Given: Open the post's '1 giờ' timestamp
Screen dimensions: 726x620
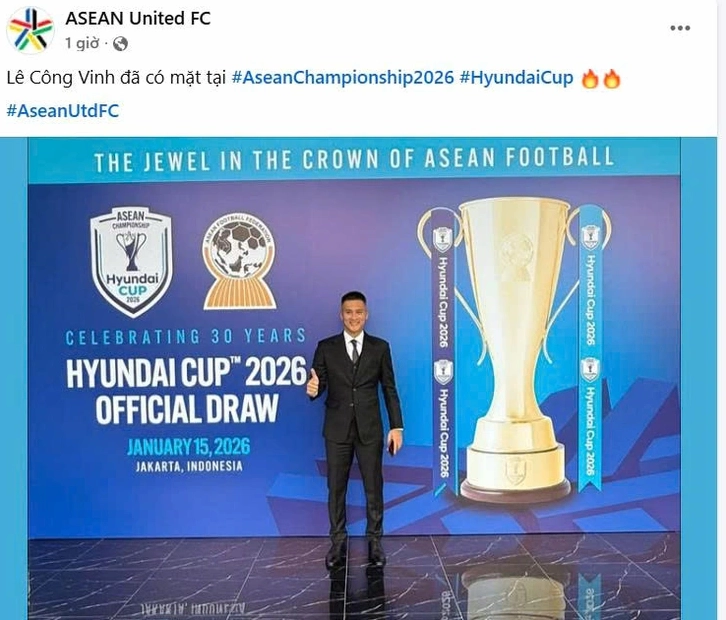Looking at the screenshot, I should tap(82, 44).
